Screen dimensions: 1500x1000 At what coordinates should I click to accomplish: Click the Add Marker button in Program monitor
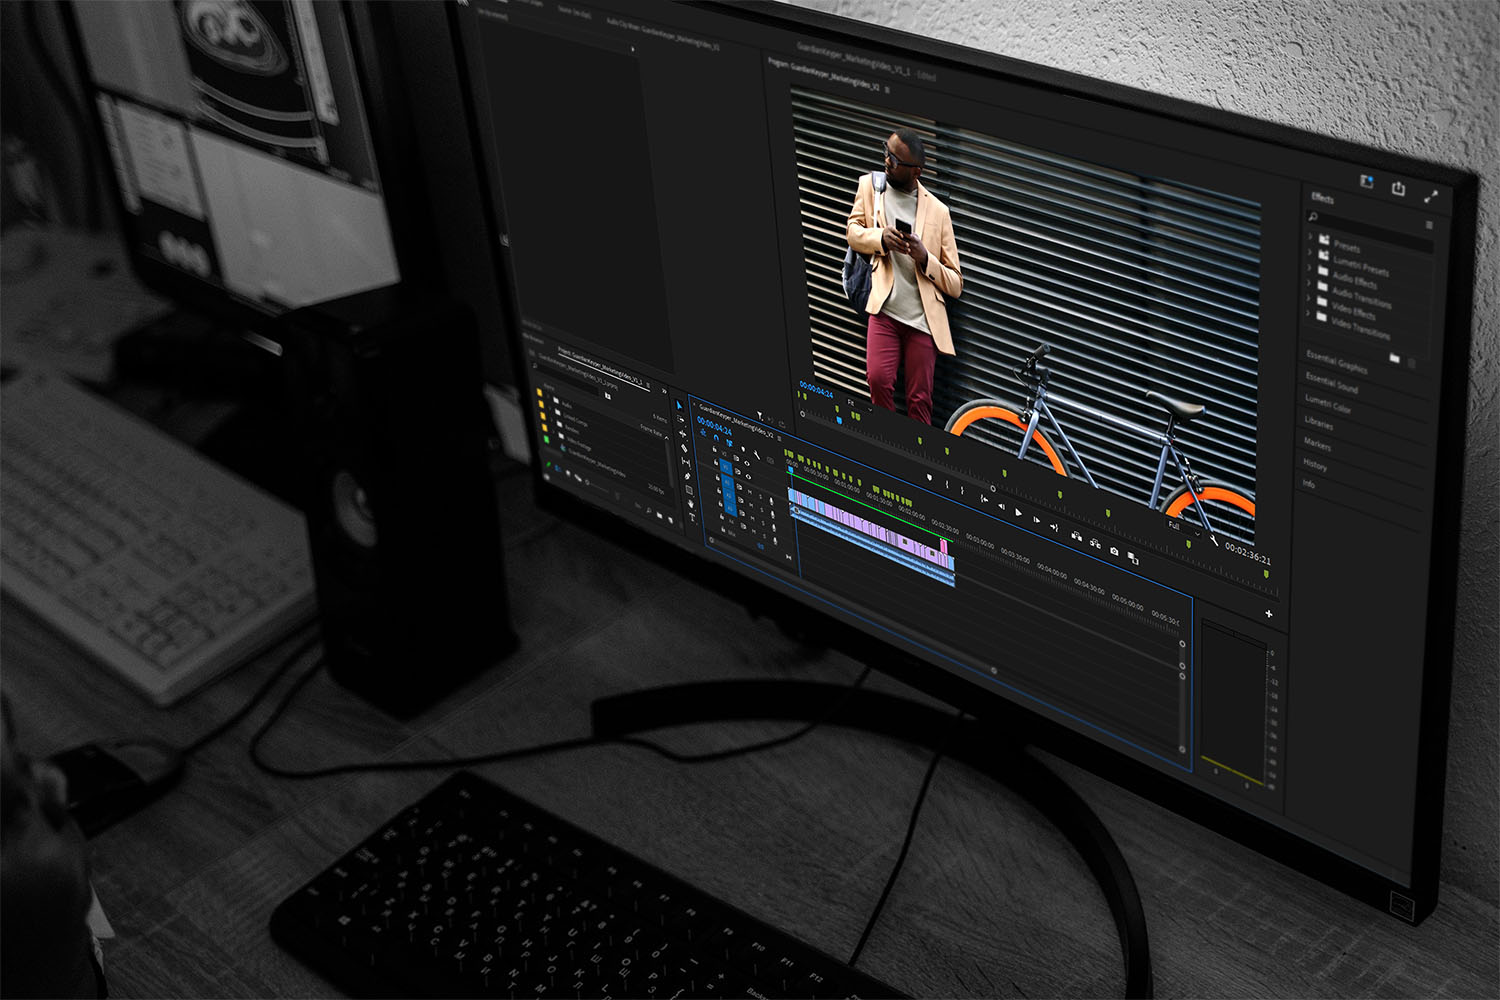pos(929,477)
